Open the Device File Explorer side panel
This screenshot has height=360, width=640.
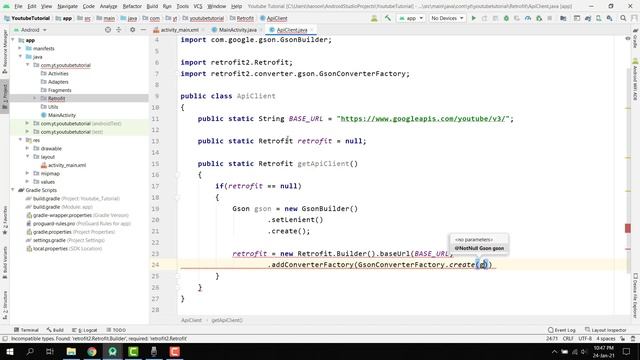tap(635, 295)
